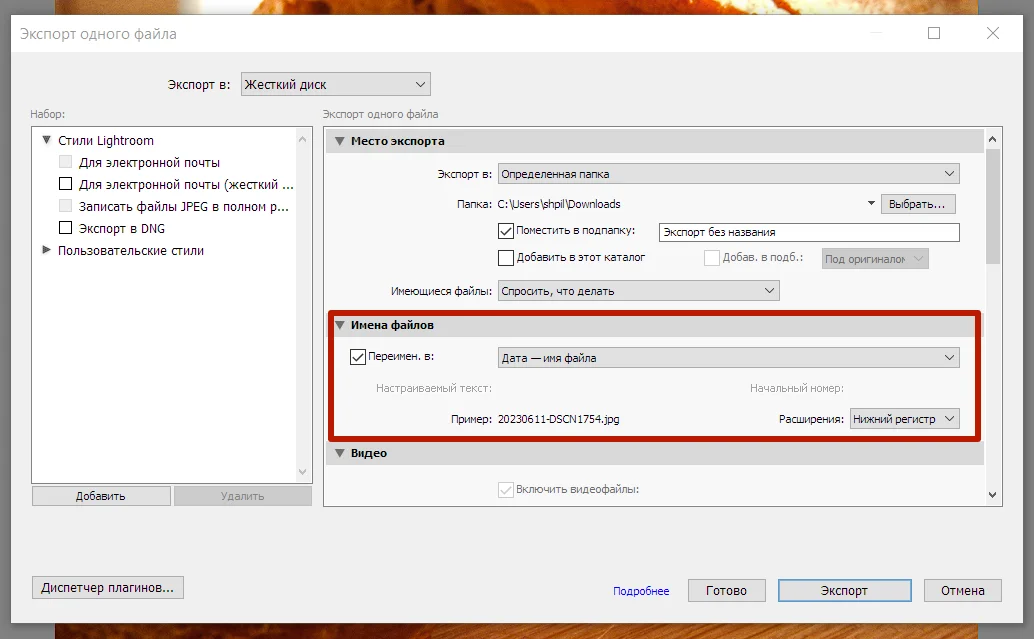1034x639 pixels.
Task: Open the 'Под оригиналом' dropdown
Action: point(875,259)
